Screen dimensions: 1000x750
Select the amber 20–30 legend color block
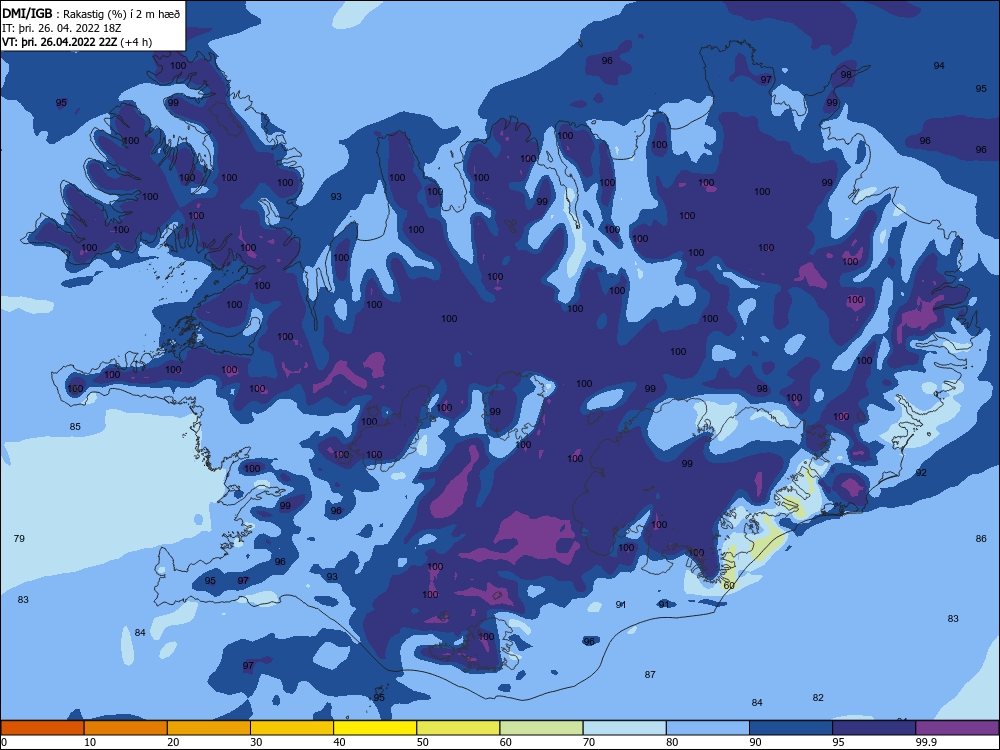(209, 728)
